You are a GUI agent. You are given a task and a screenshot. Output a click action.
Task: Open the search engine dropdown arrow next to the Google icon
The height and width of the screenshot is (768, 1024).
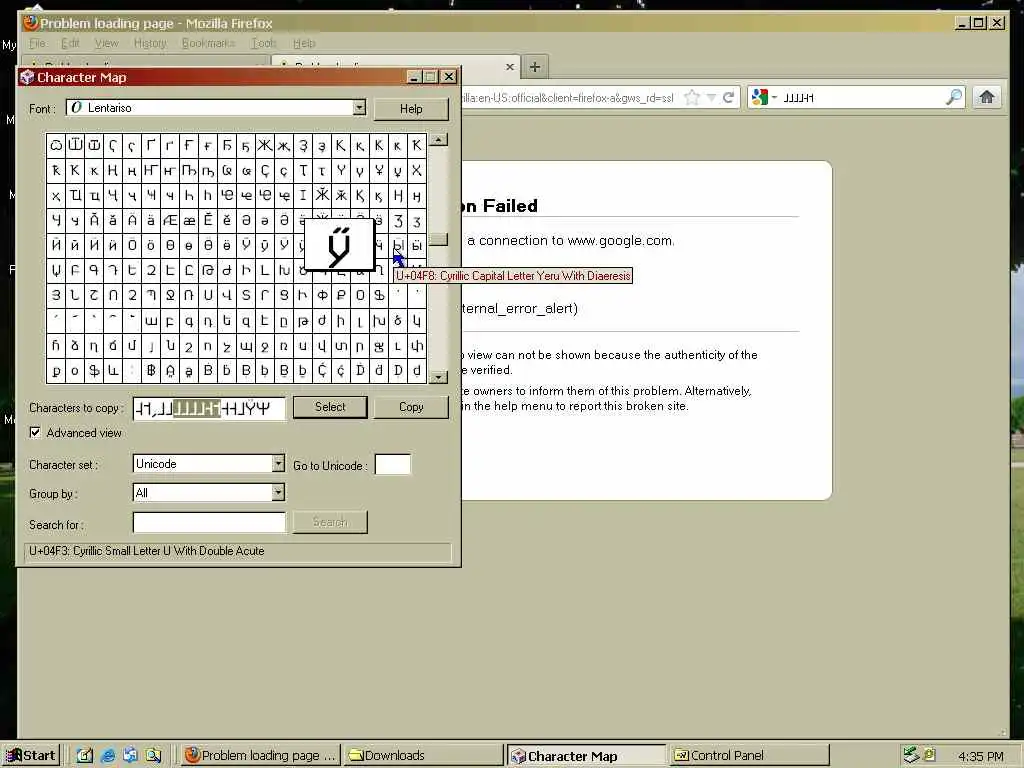point(775,98)
